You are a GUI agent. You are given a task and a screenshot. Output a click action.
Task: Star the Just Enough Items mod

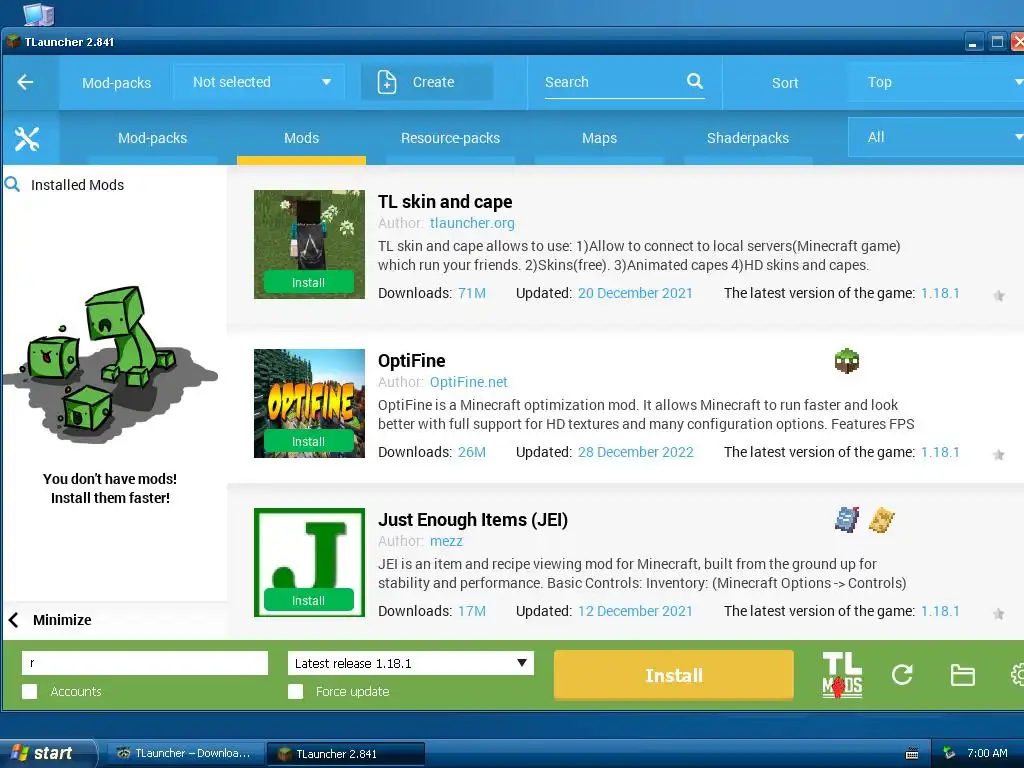(x=999, y=614)
